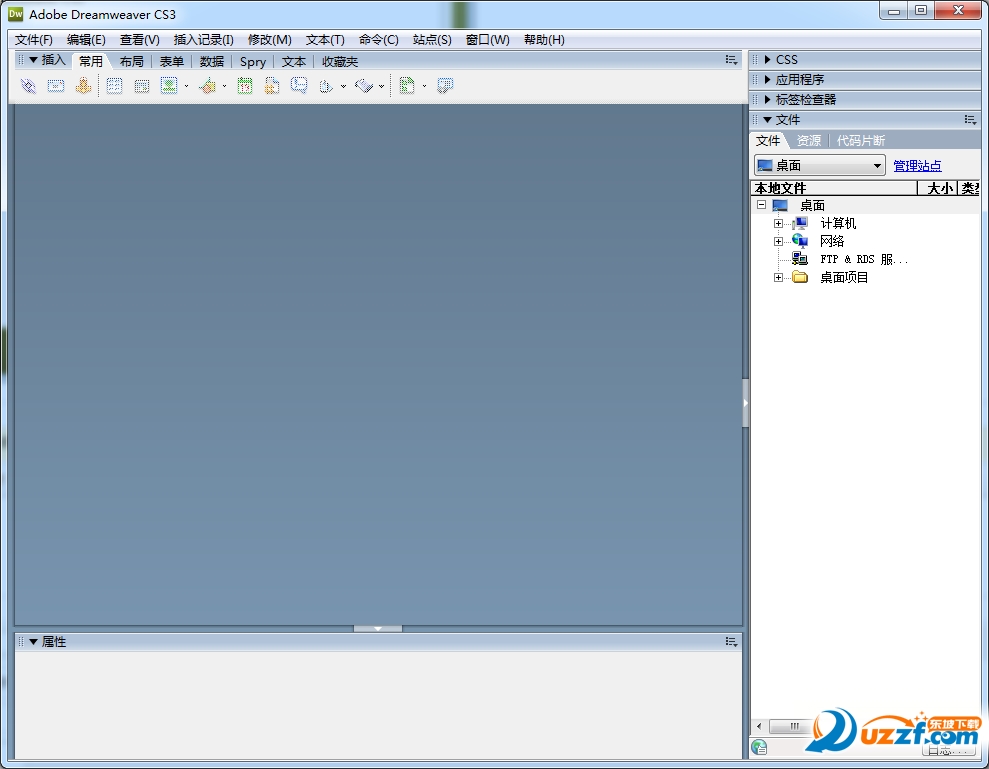Open the 窗口(W) menu

point(488,40)
